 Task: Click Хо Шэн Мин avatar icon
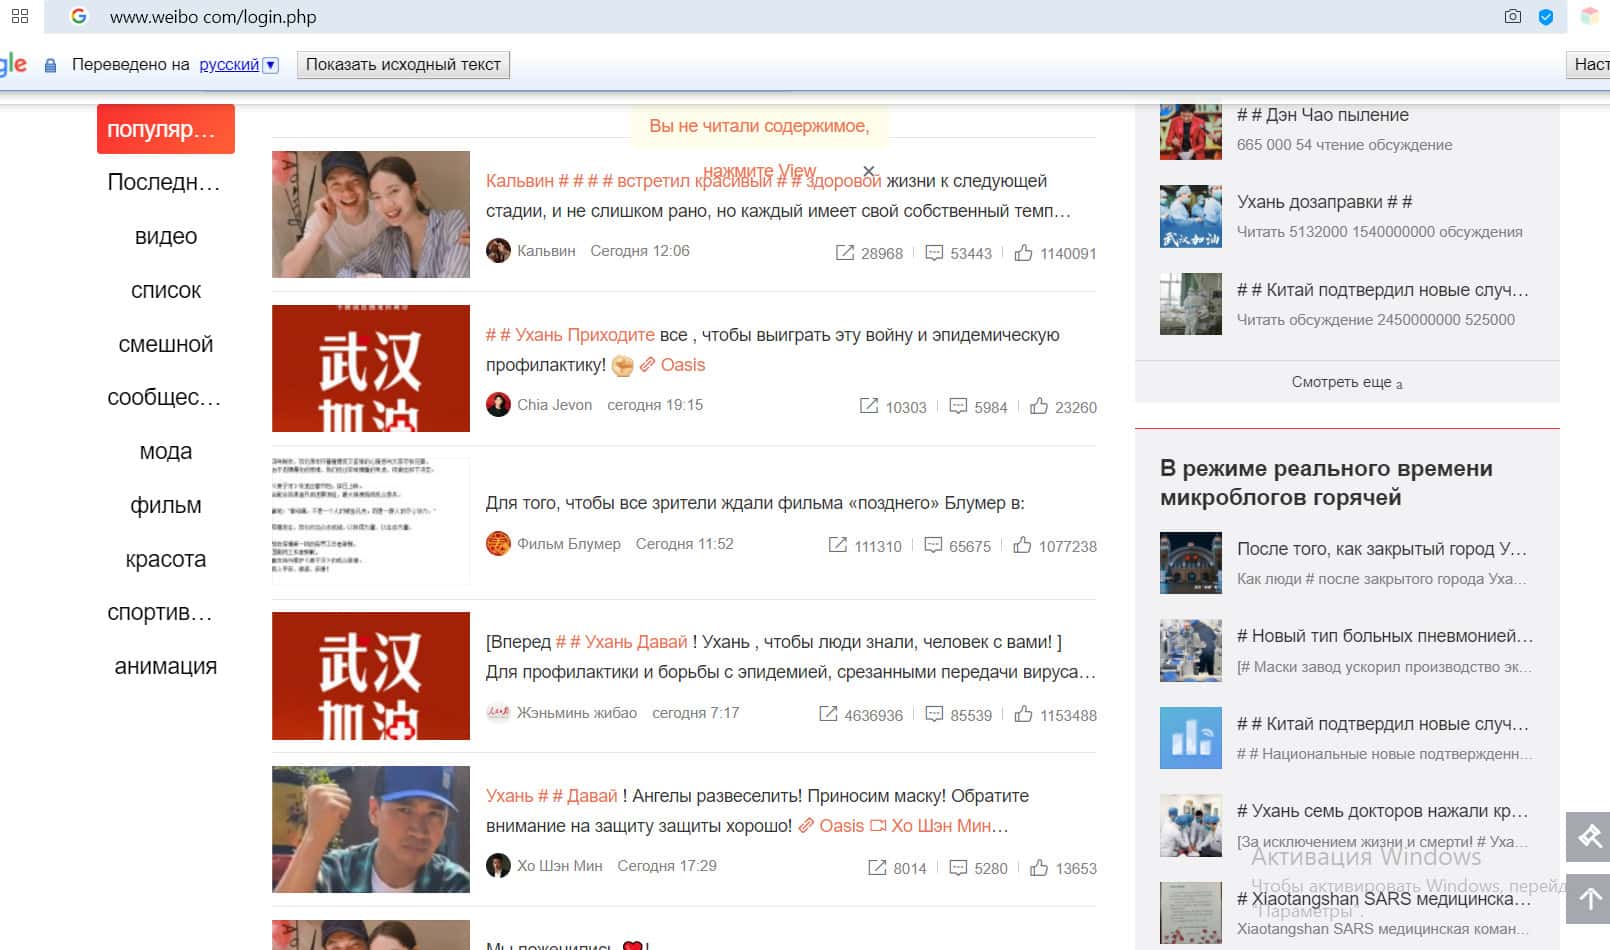coord(498,866)
